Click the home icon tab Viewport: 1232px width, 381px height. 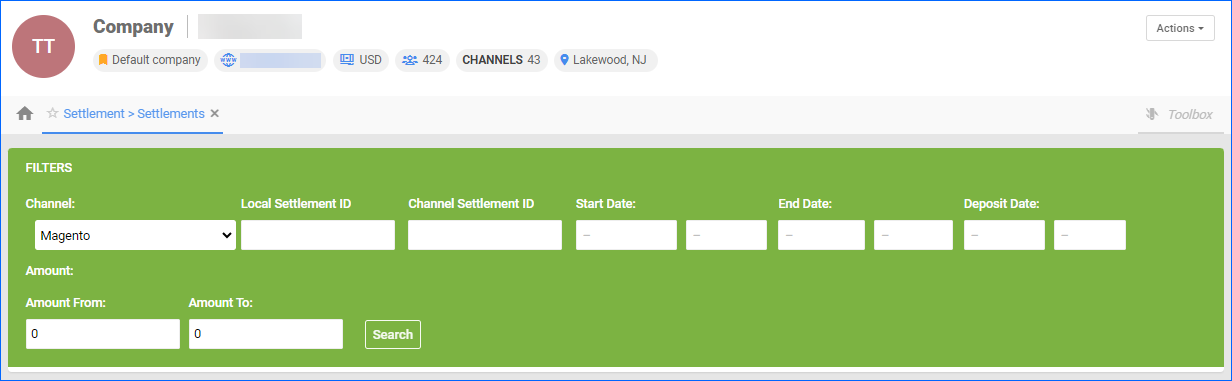point(25,114)
